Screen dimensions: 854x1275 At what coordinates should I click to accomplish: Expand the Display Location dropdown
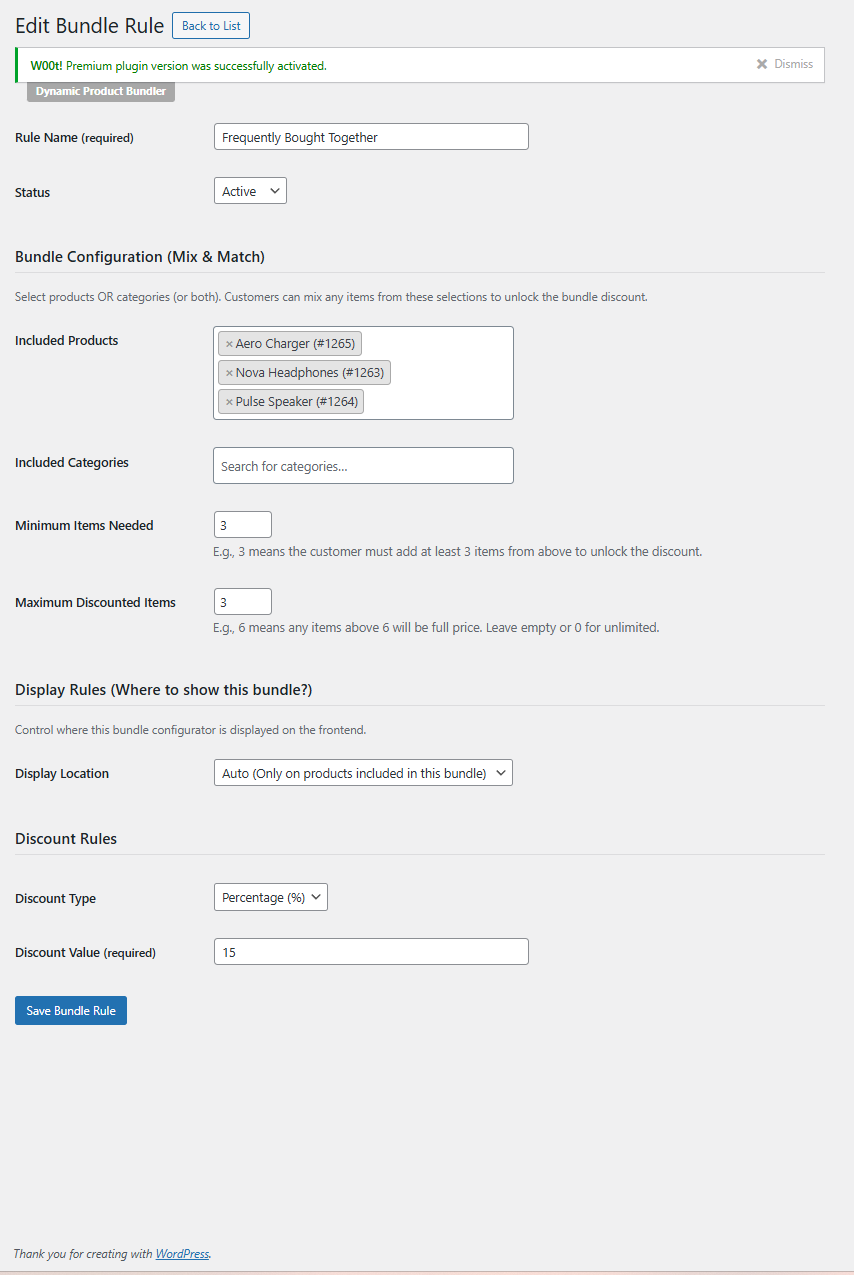(x=363, y=773)
